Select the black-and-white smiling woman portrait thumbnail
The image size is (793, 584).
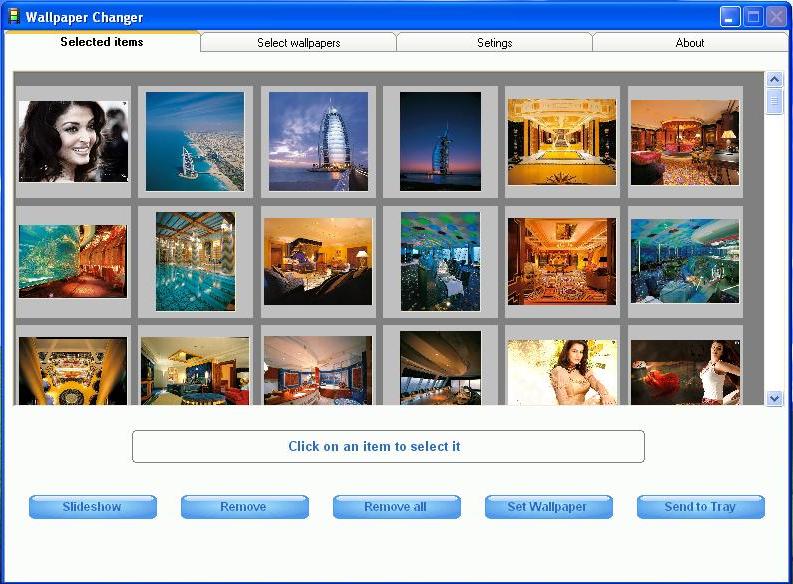click(x=73, y=141)
